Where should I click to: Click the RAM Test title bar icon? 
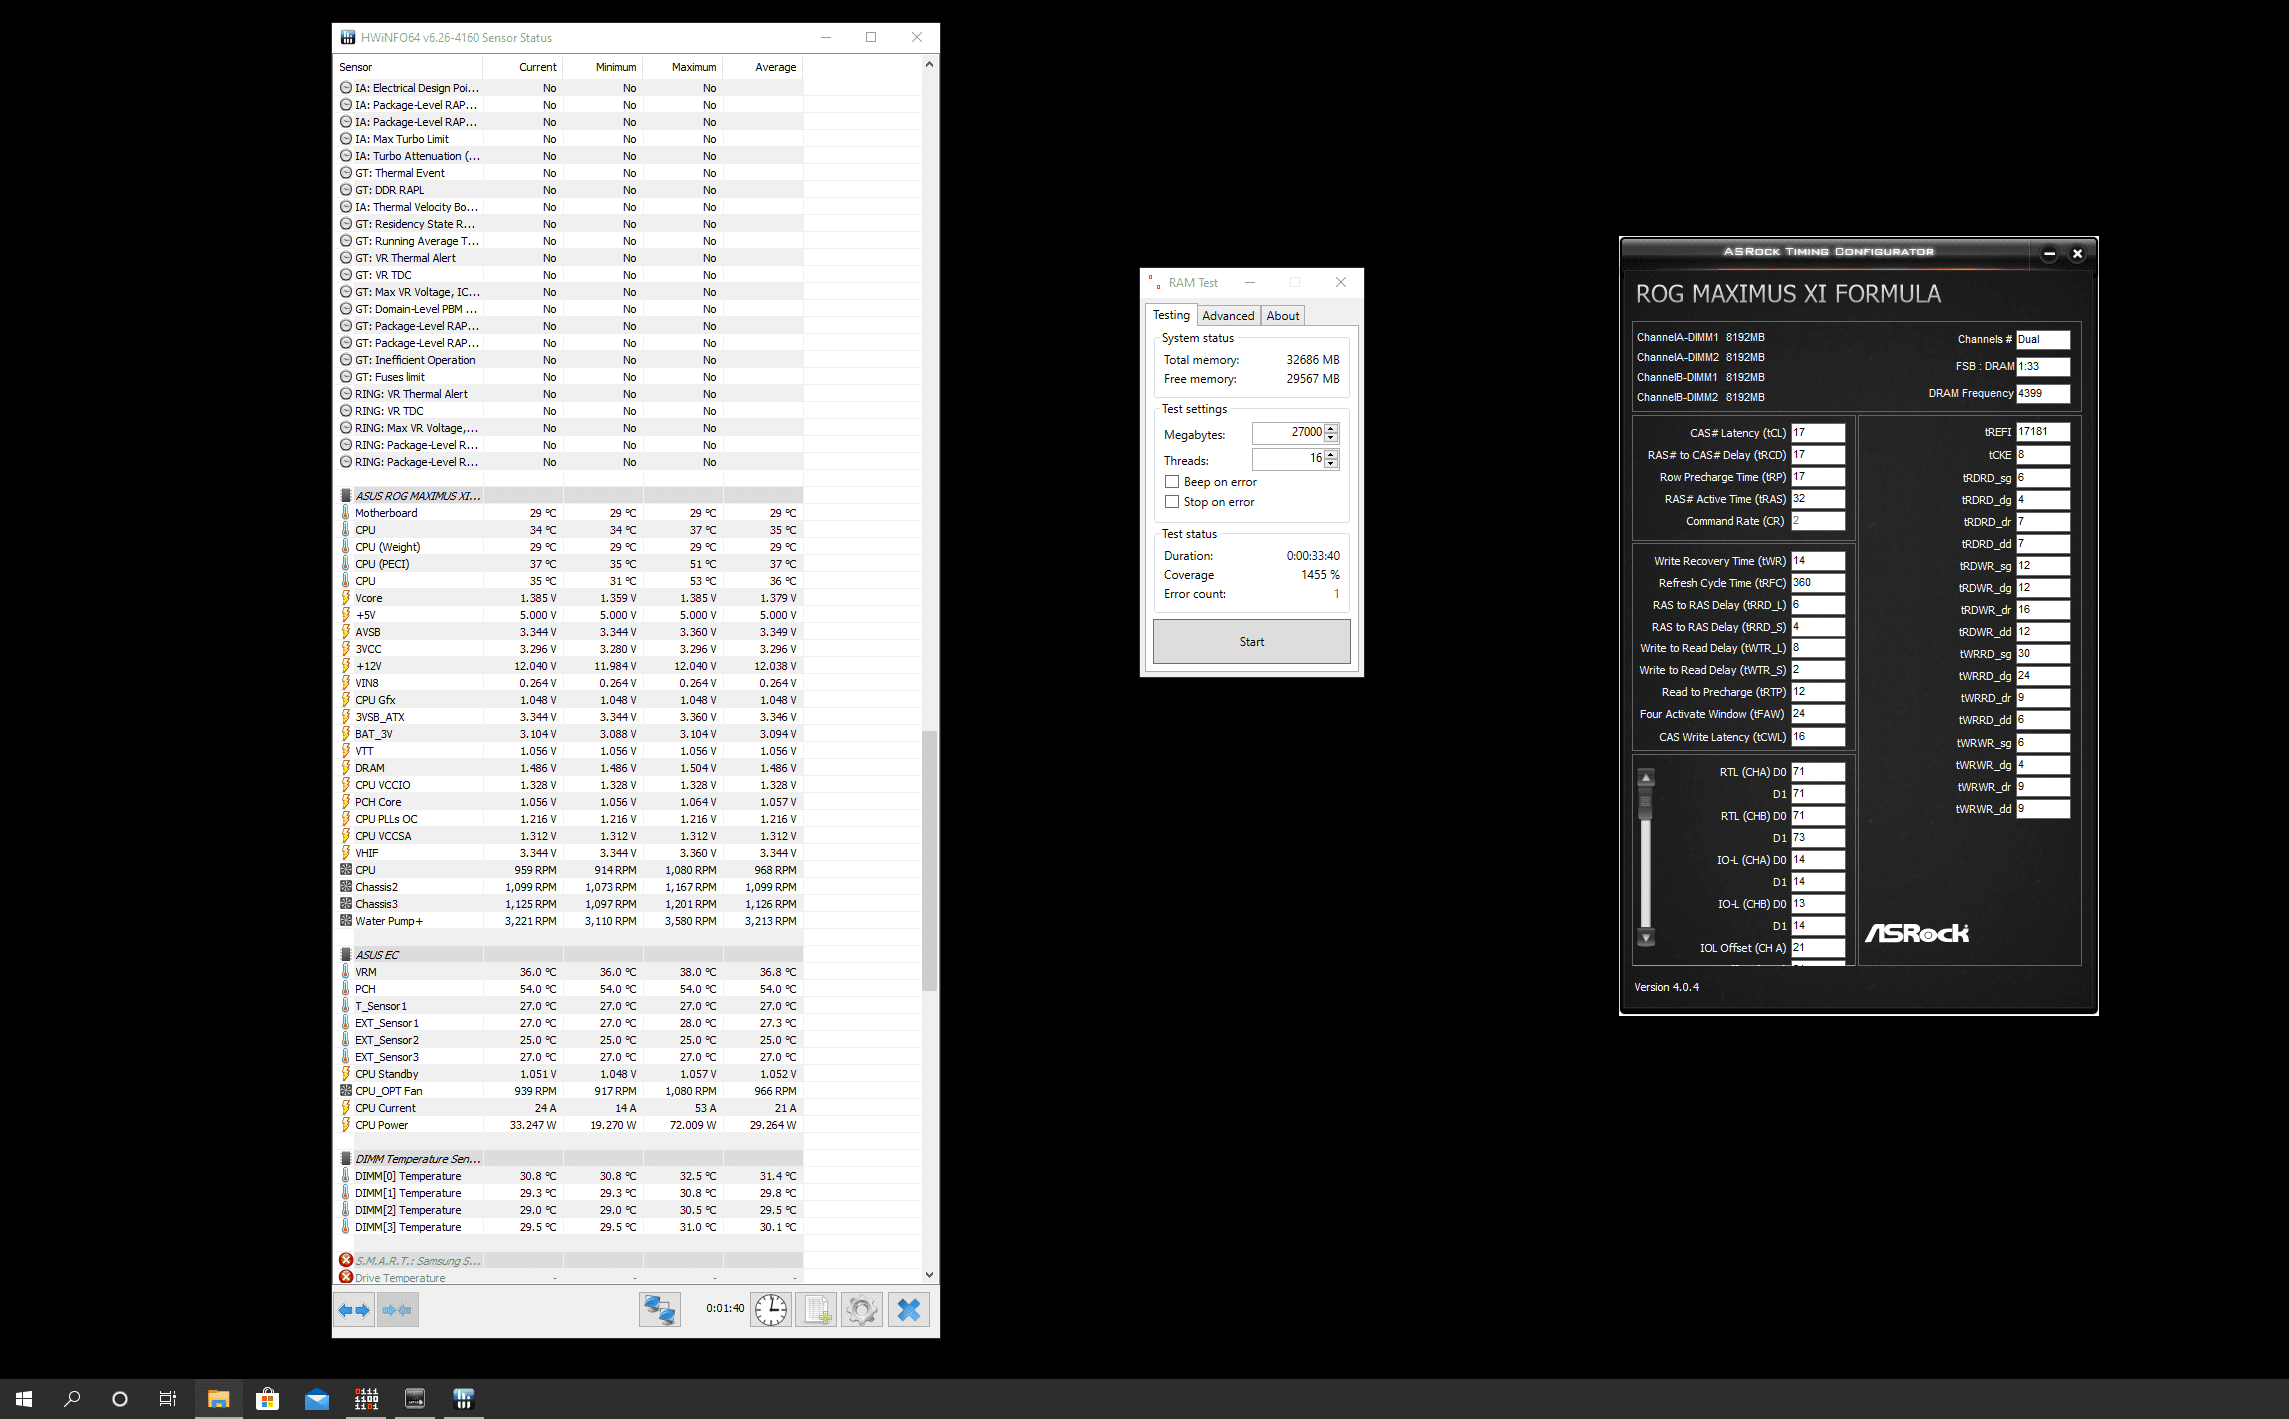click(x=1155, y=283)
